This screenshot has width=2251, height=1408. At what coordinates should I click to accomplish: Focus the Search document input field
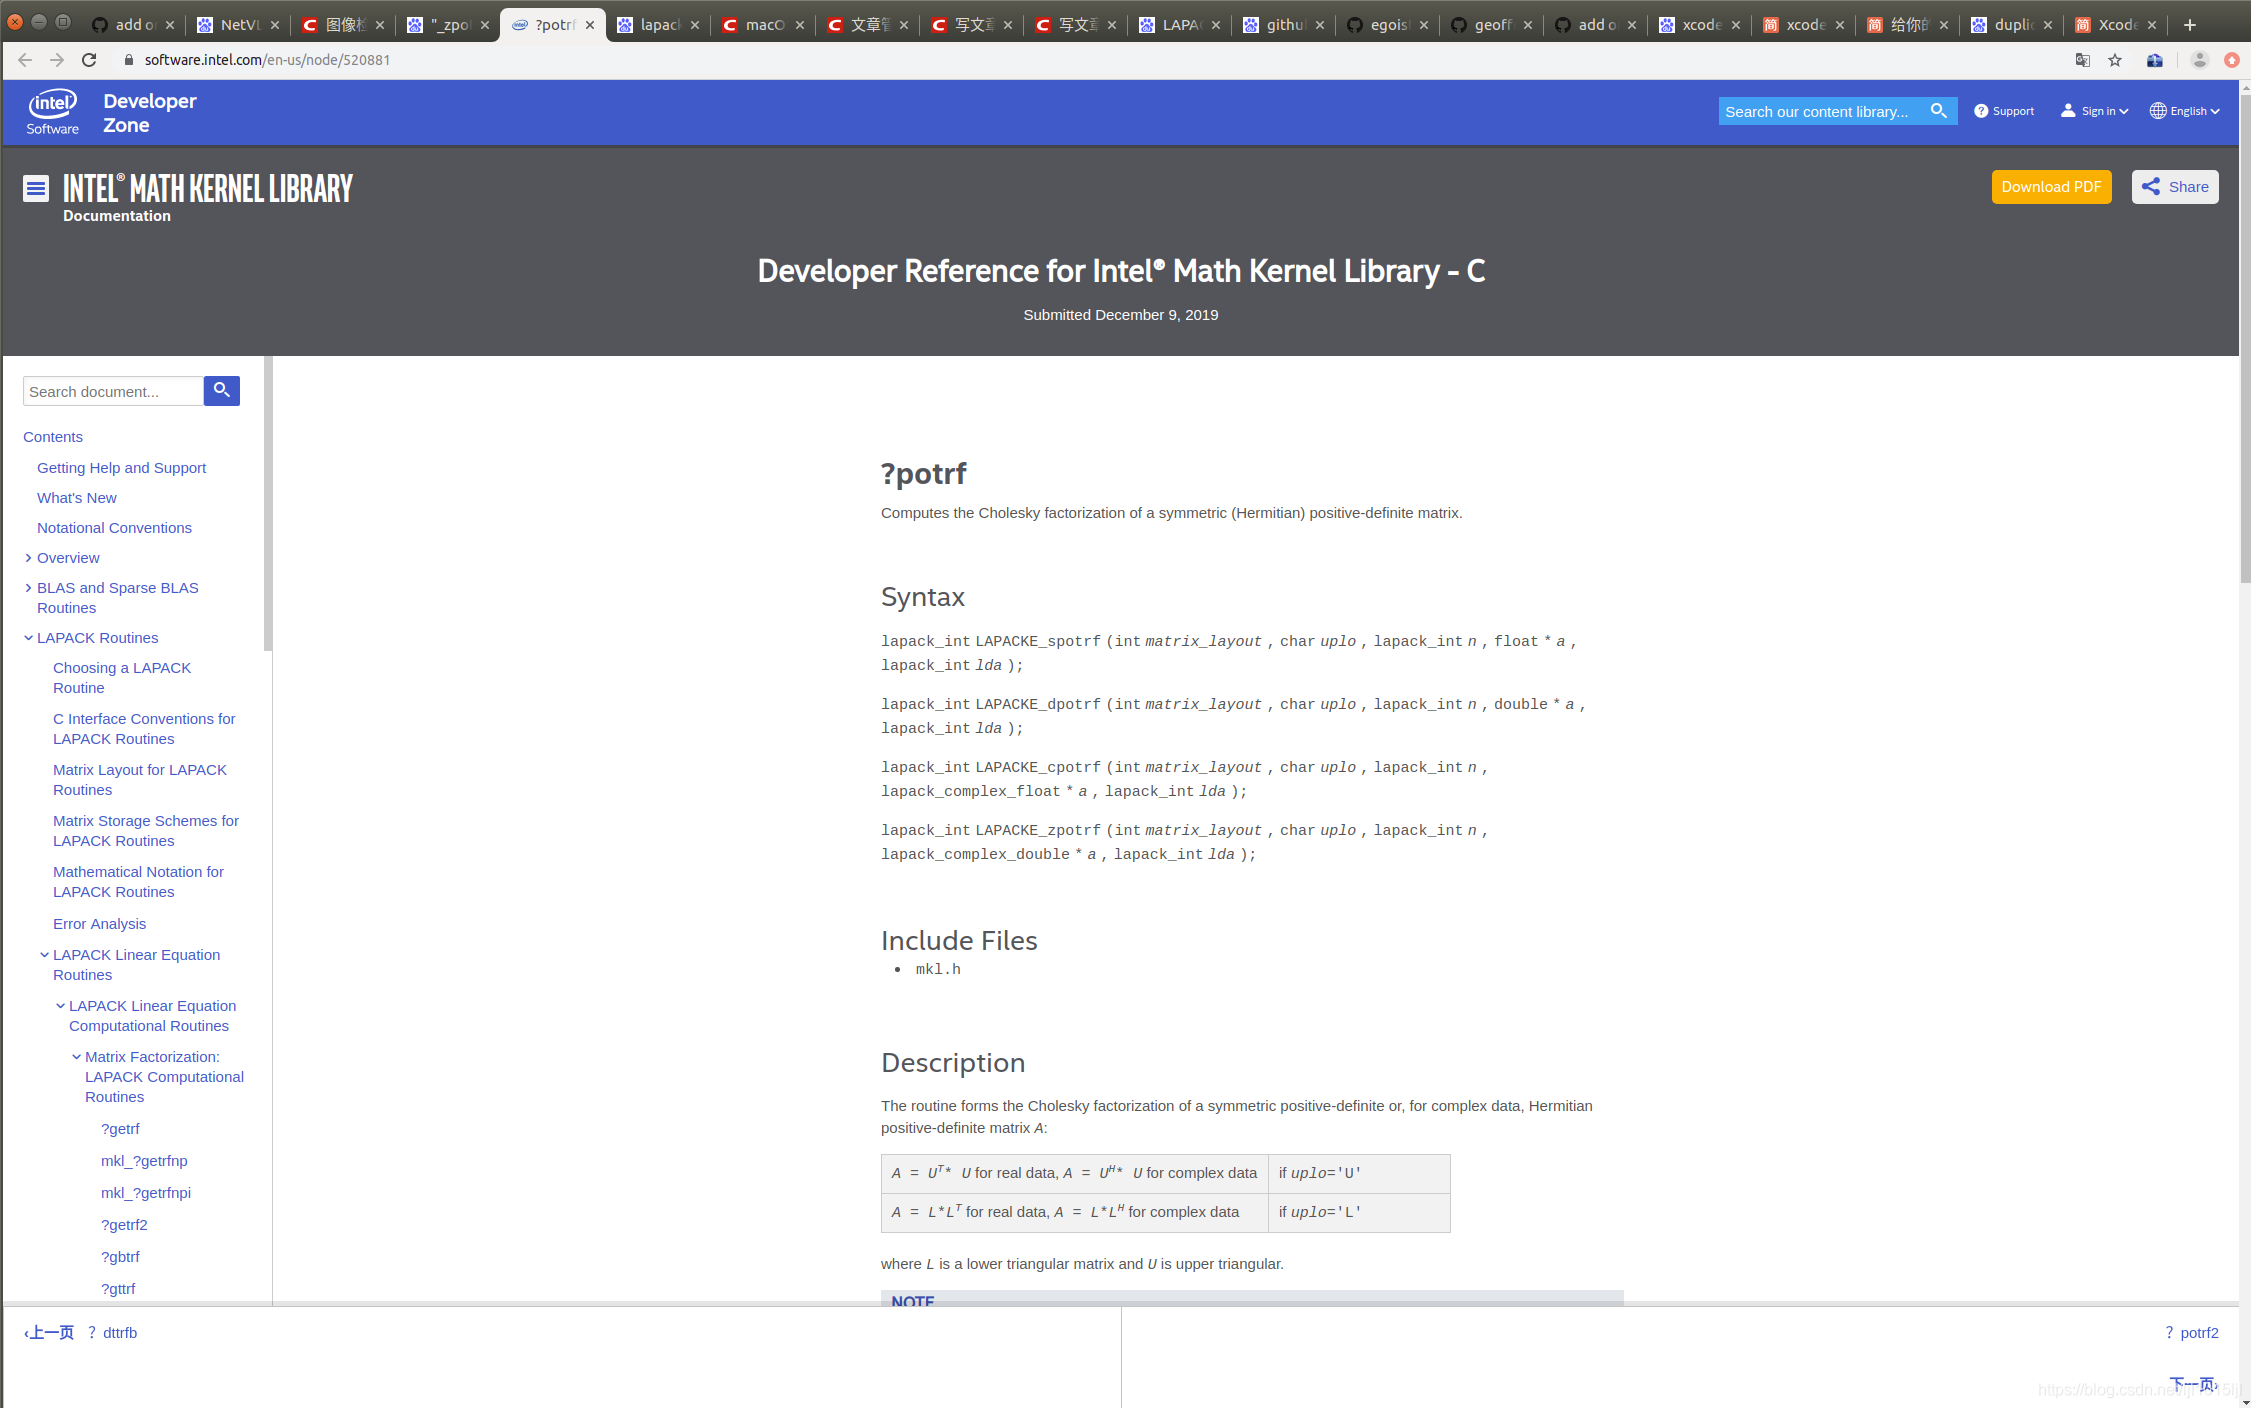pyautogui.click(x=113, y=391)
